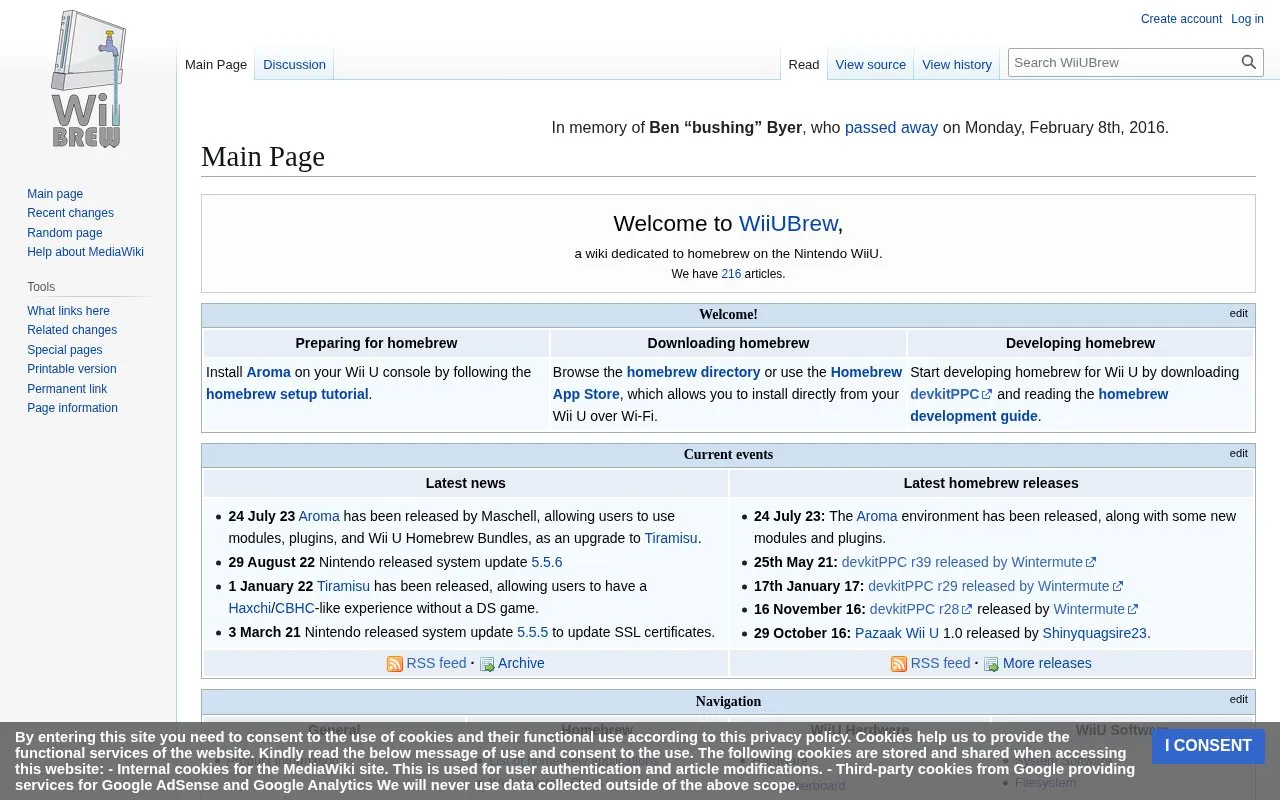Edit the Welcome! section
The width and height of the screenshot is (1280, 800).
[x=1238, y=313]
